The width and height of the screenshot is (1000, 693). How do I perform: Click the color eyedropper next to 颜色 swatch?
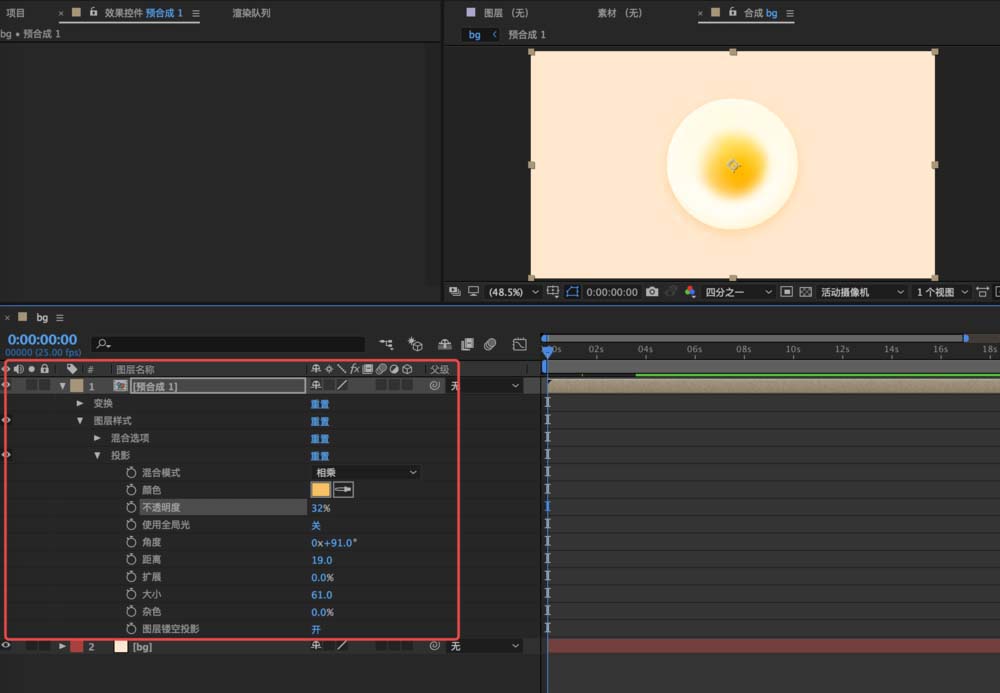click(343, 490)
